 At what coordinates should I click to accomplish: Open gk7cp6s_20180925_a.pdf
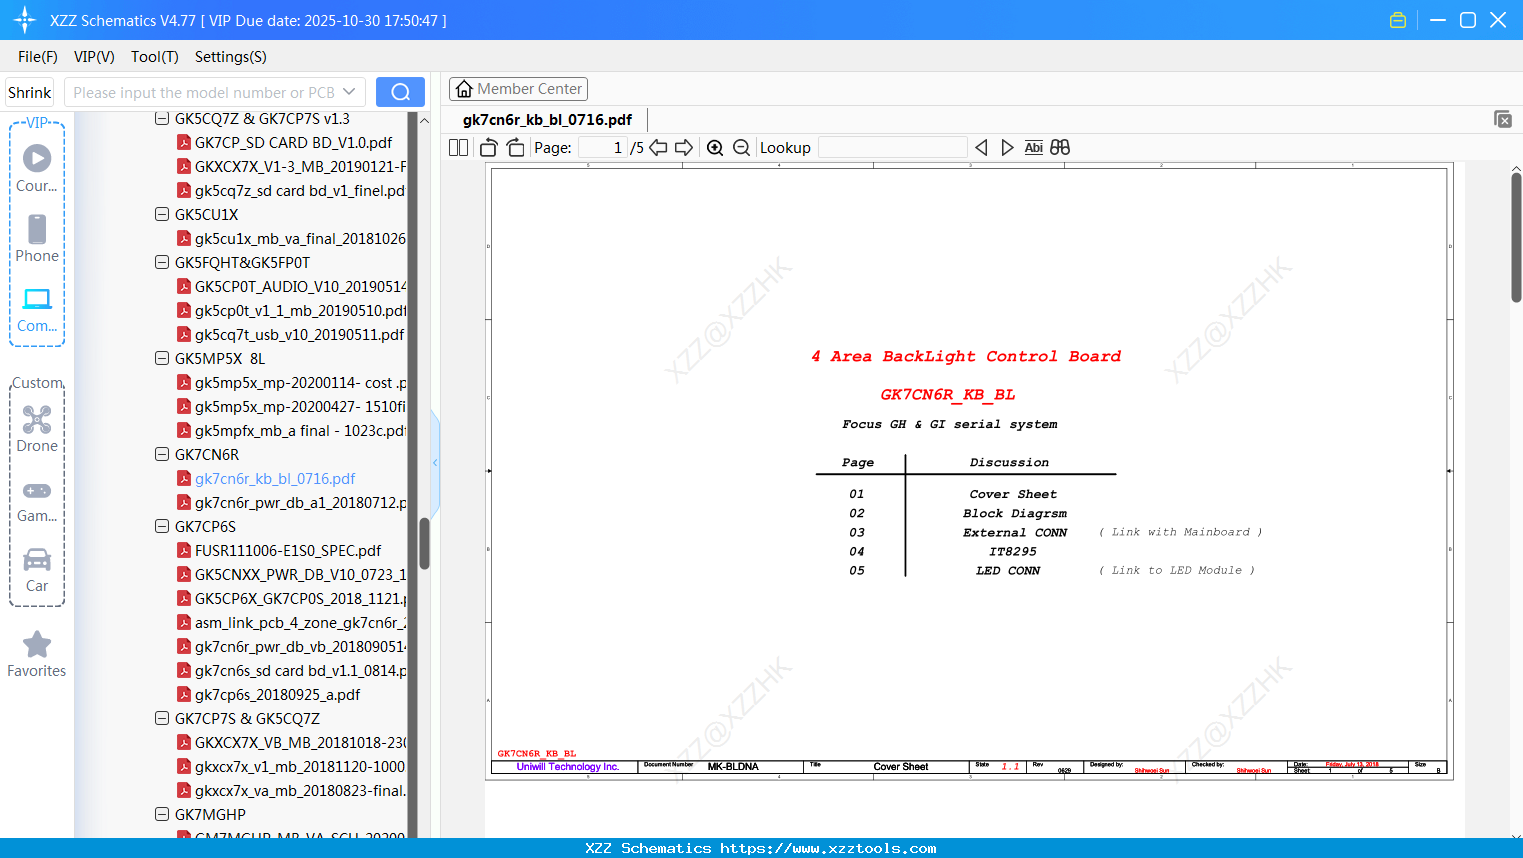269,694
